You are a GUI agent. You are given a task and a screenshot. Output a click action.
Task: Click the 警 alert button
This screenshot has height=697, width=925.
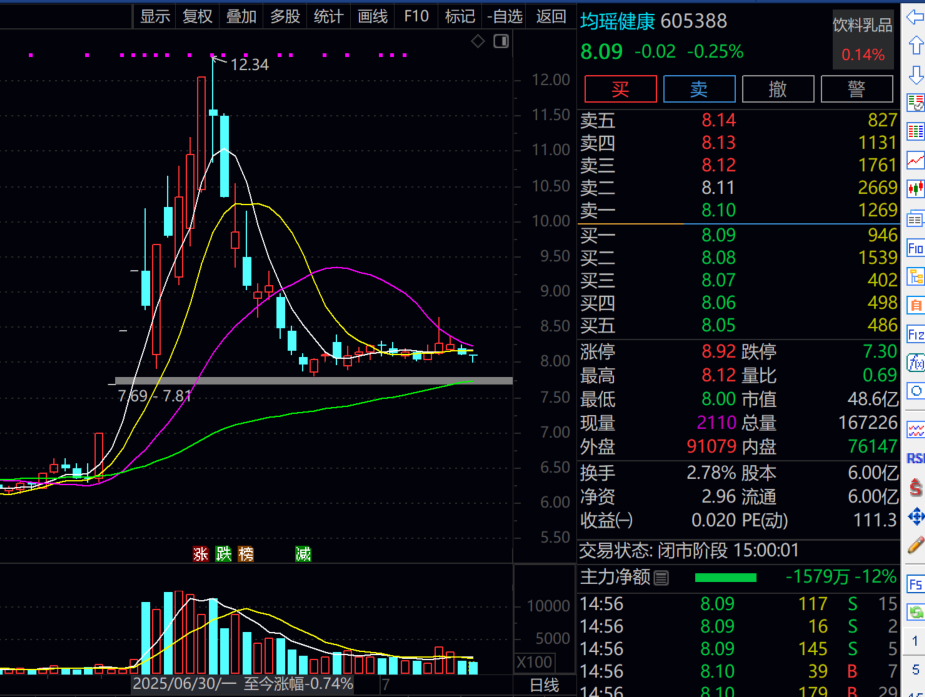857,89
